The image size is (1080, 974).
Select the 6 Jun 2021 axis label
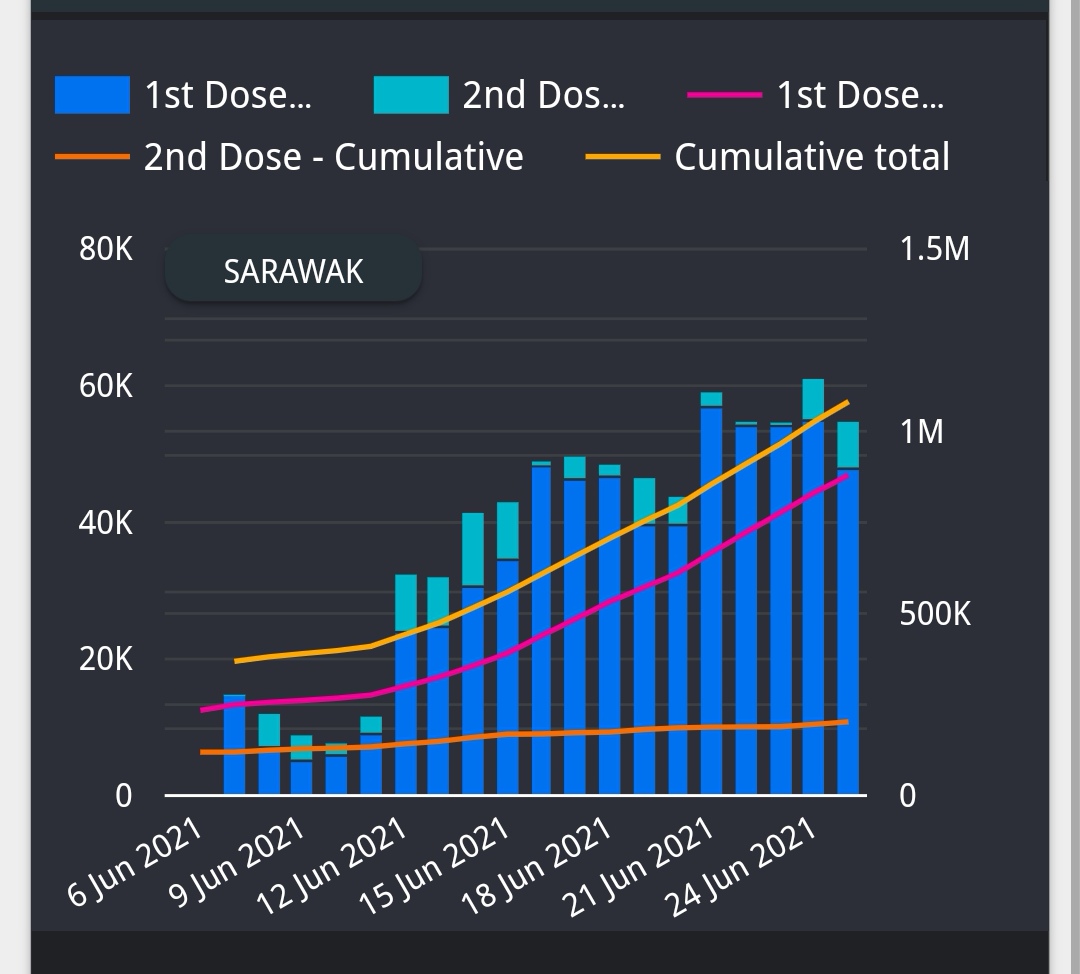(x=135, y=862)
